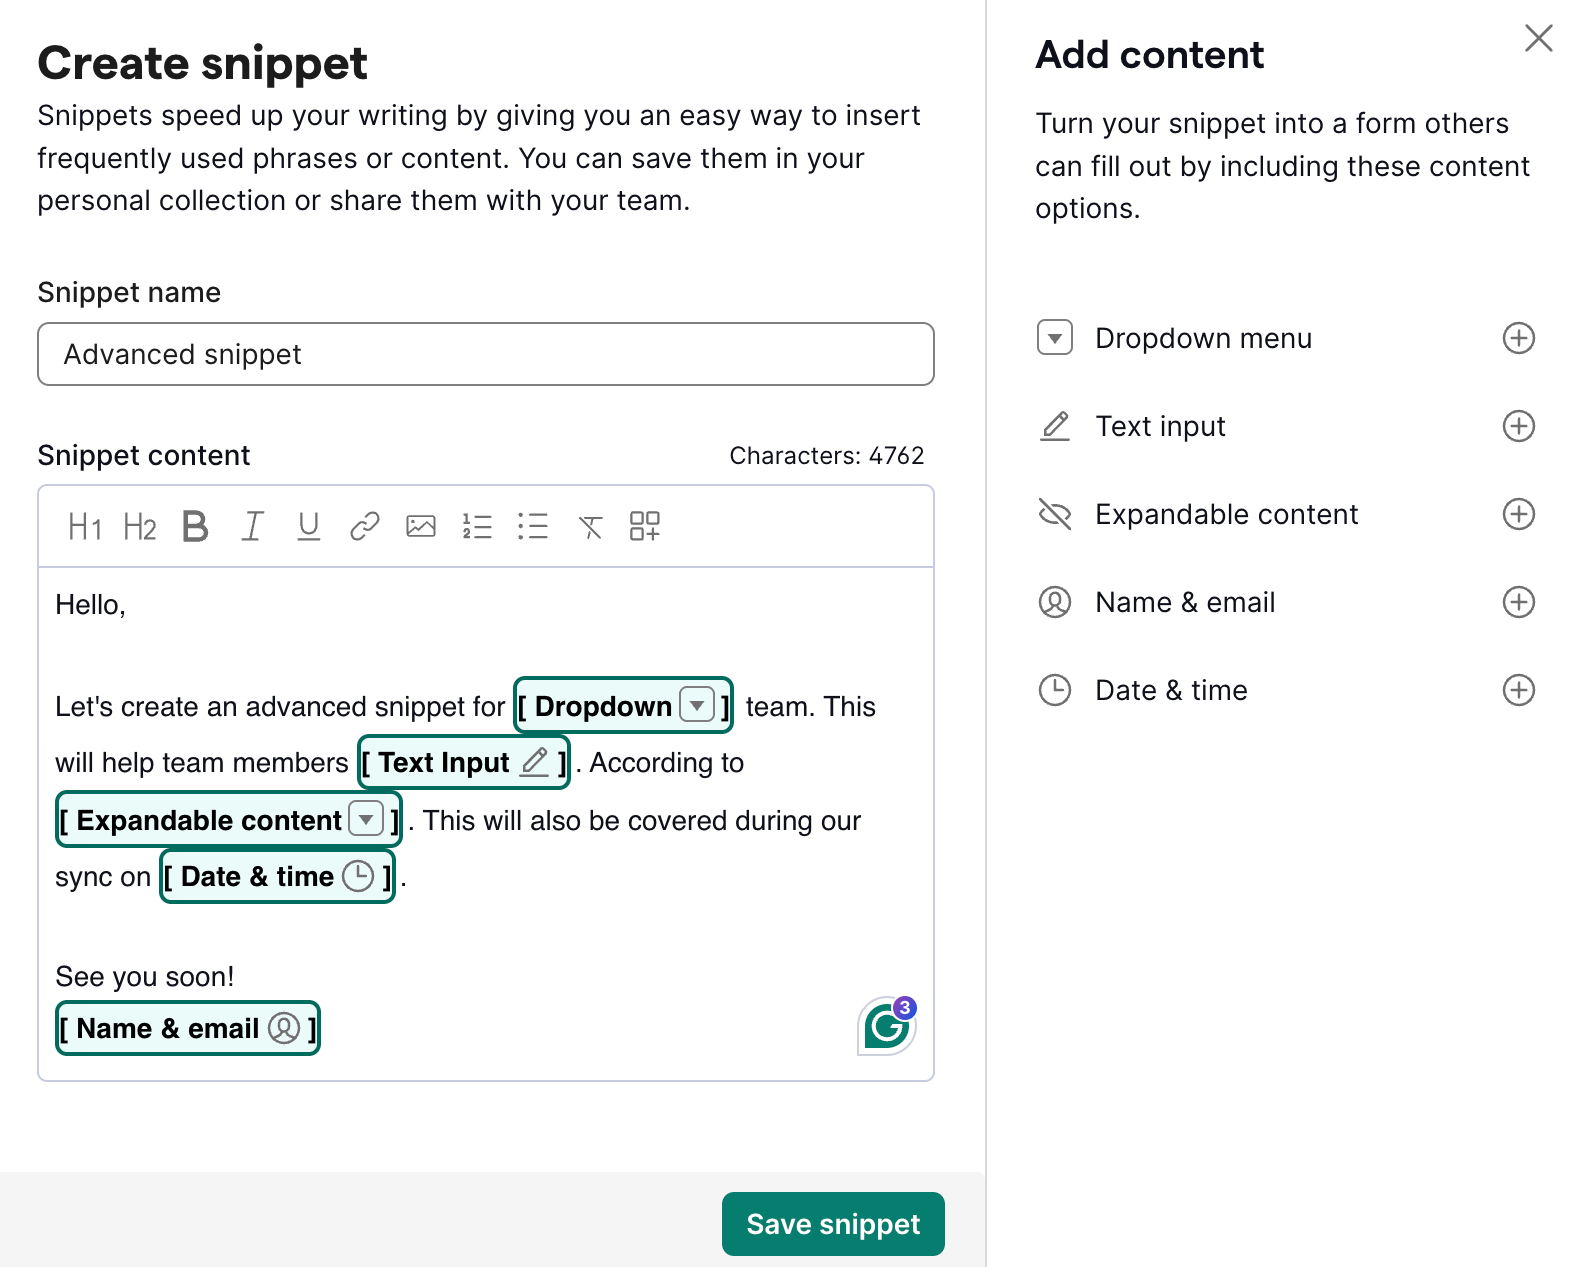Insert a hyperlink in the snippet content
The width and height of the screenshot is (1575, 1267).
pos(364,525)
